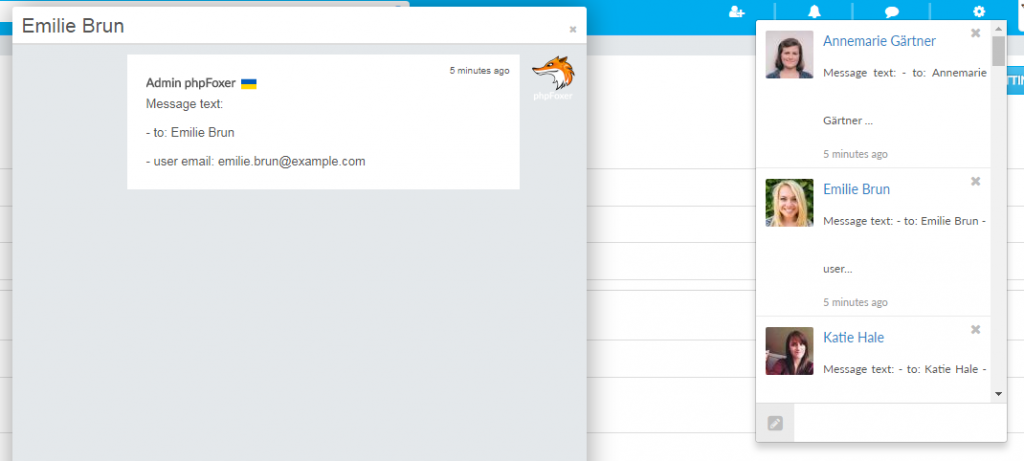Open Emilie Brun's name link in message list
This screenshot has height=461, width=1024.
(x=856, y=189)
